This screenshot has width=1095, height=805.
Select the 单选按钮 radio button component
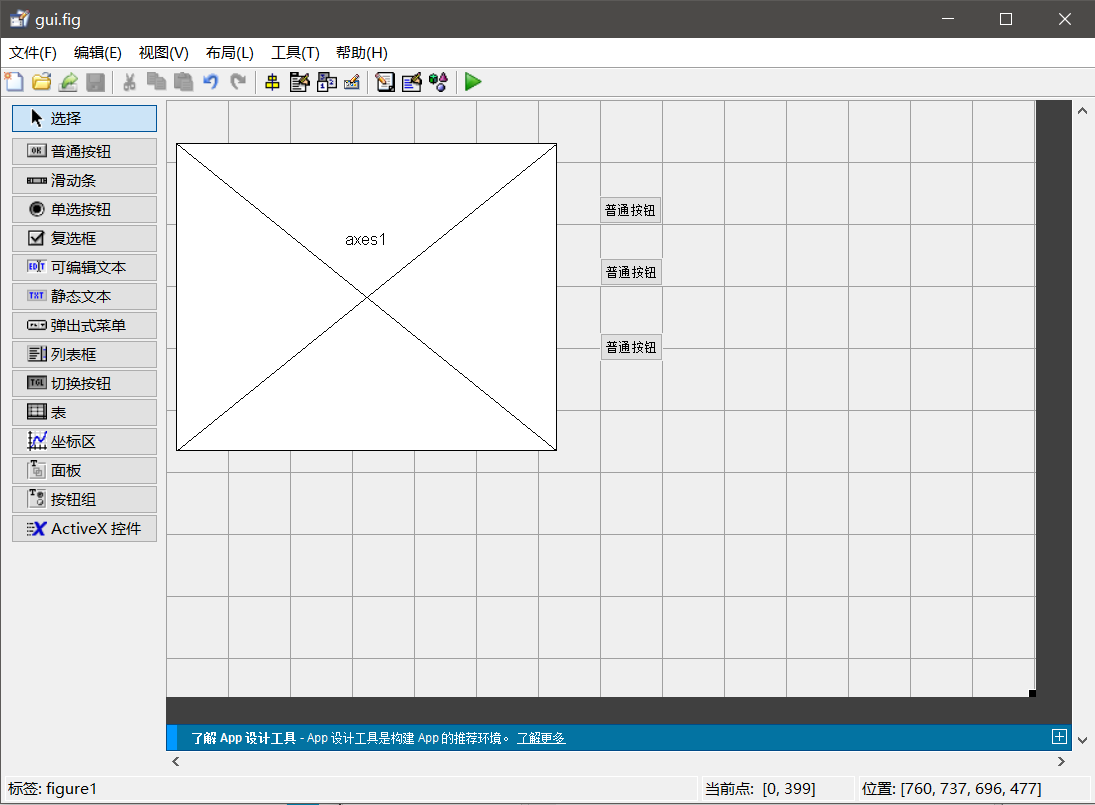coord(84,209)
